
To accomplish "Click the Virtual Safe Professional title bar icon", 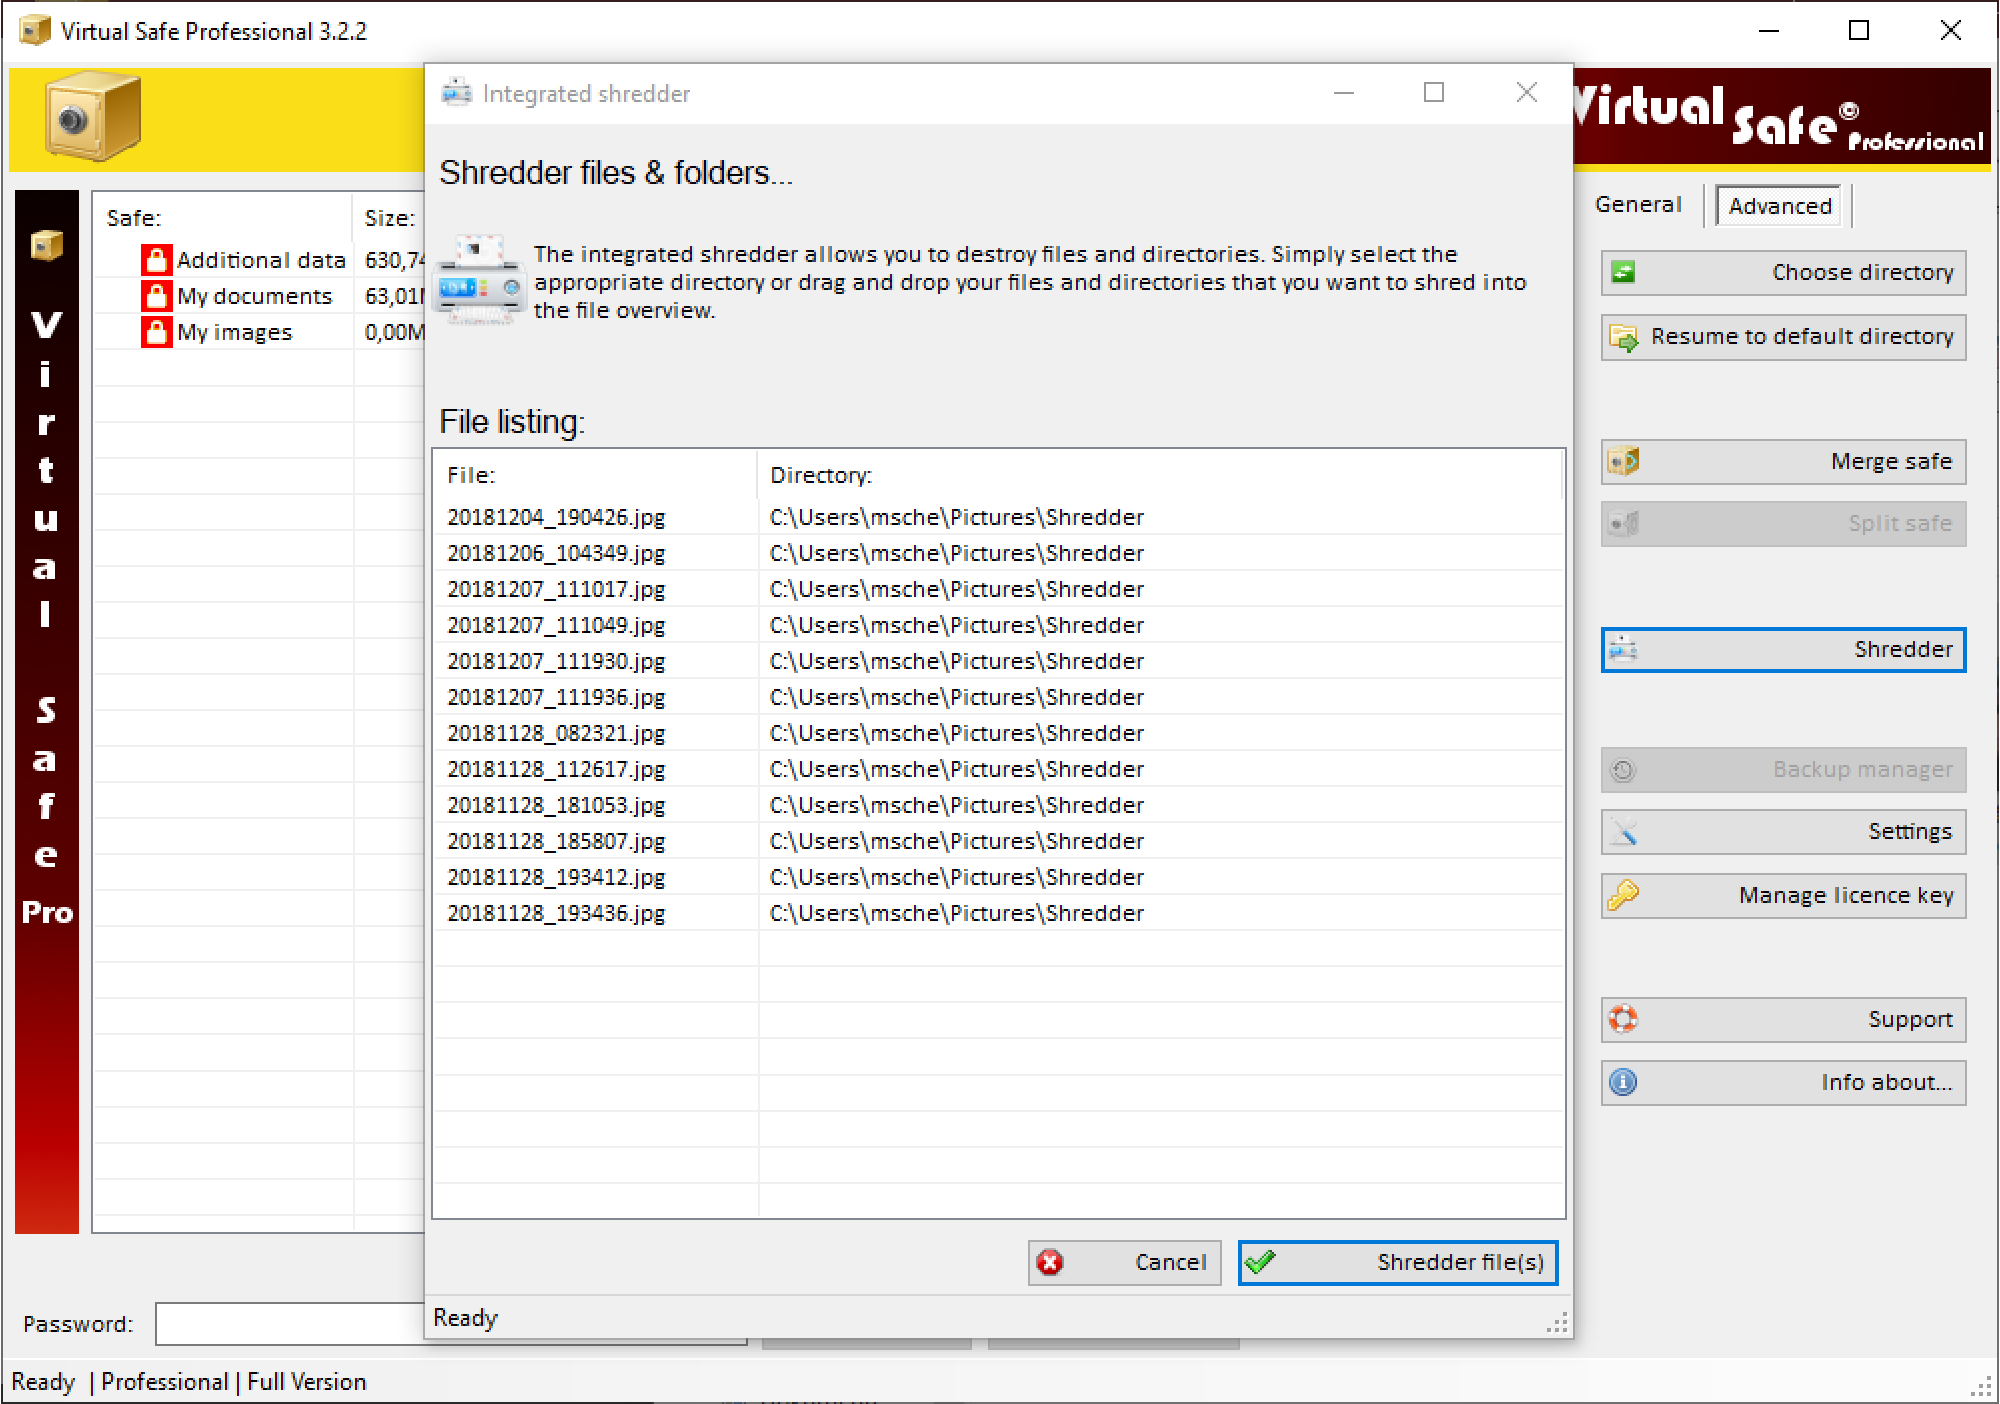I will click(x=35, y=30).
